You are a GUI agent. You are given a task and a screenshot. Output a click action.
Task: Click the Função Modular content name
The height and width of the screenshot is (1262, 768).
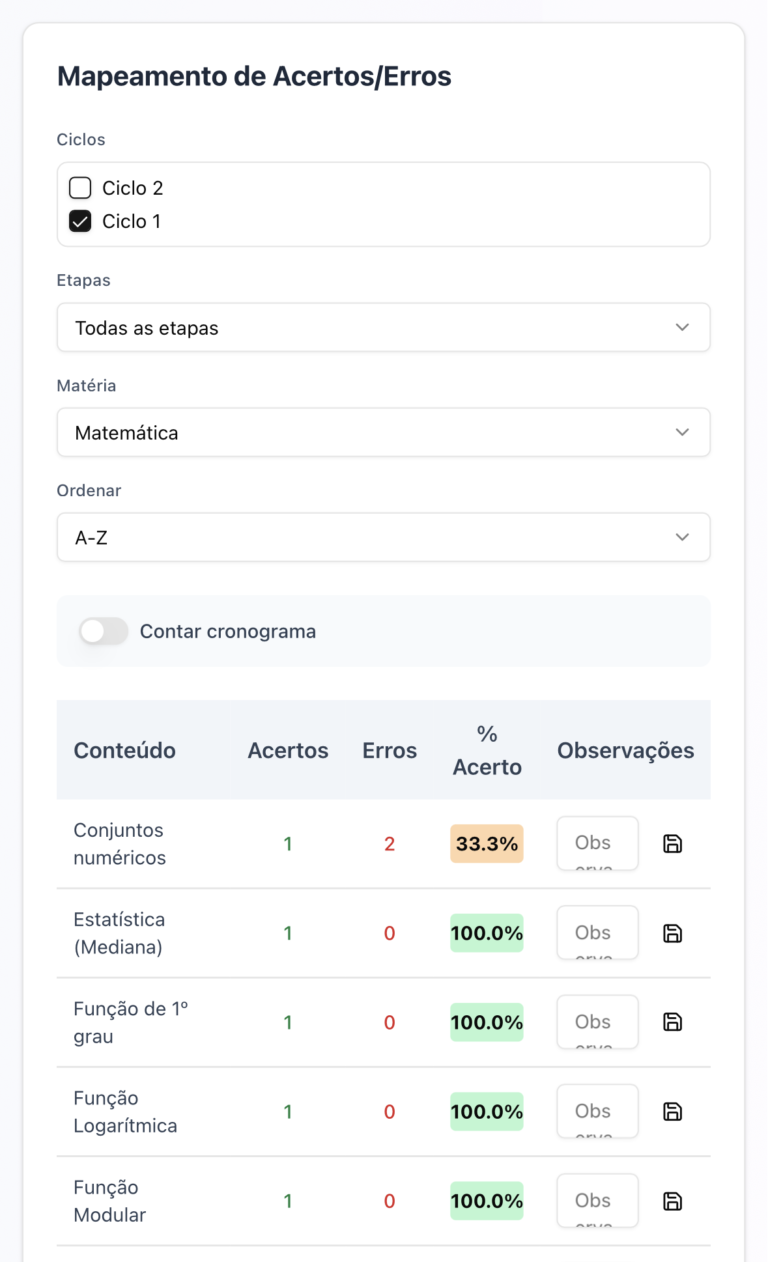click(109, 1201)
